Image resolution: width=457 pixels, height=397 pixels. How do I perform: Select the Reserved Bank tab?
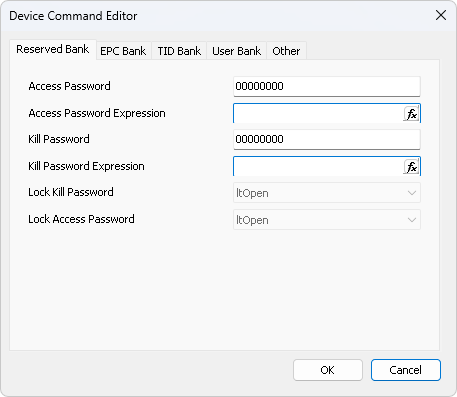pos(53,50)
